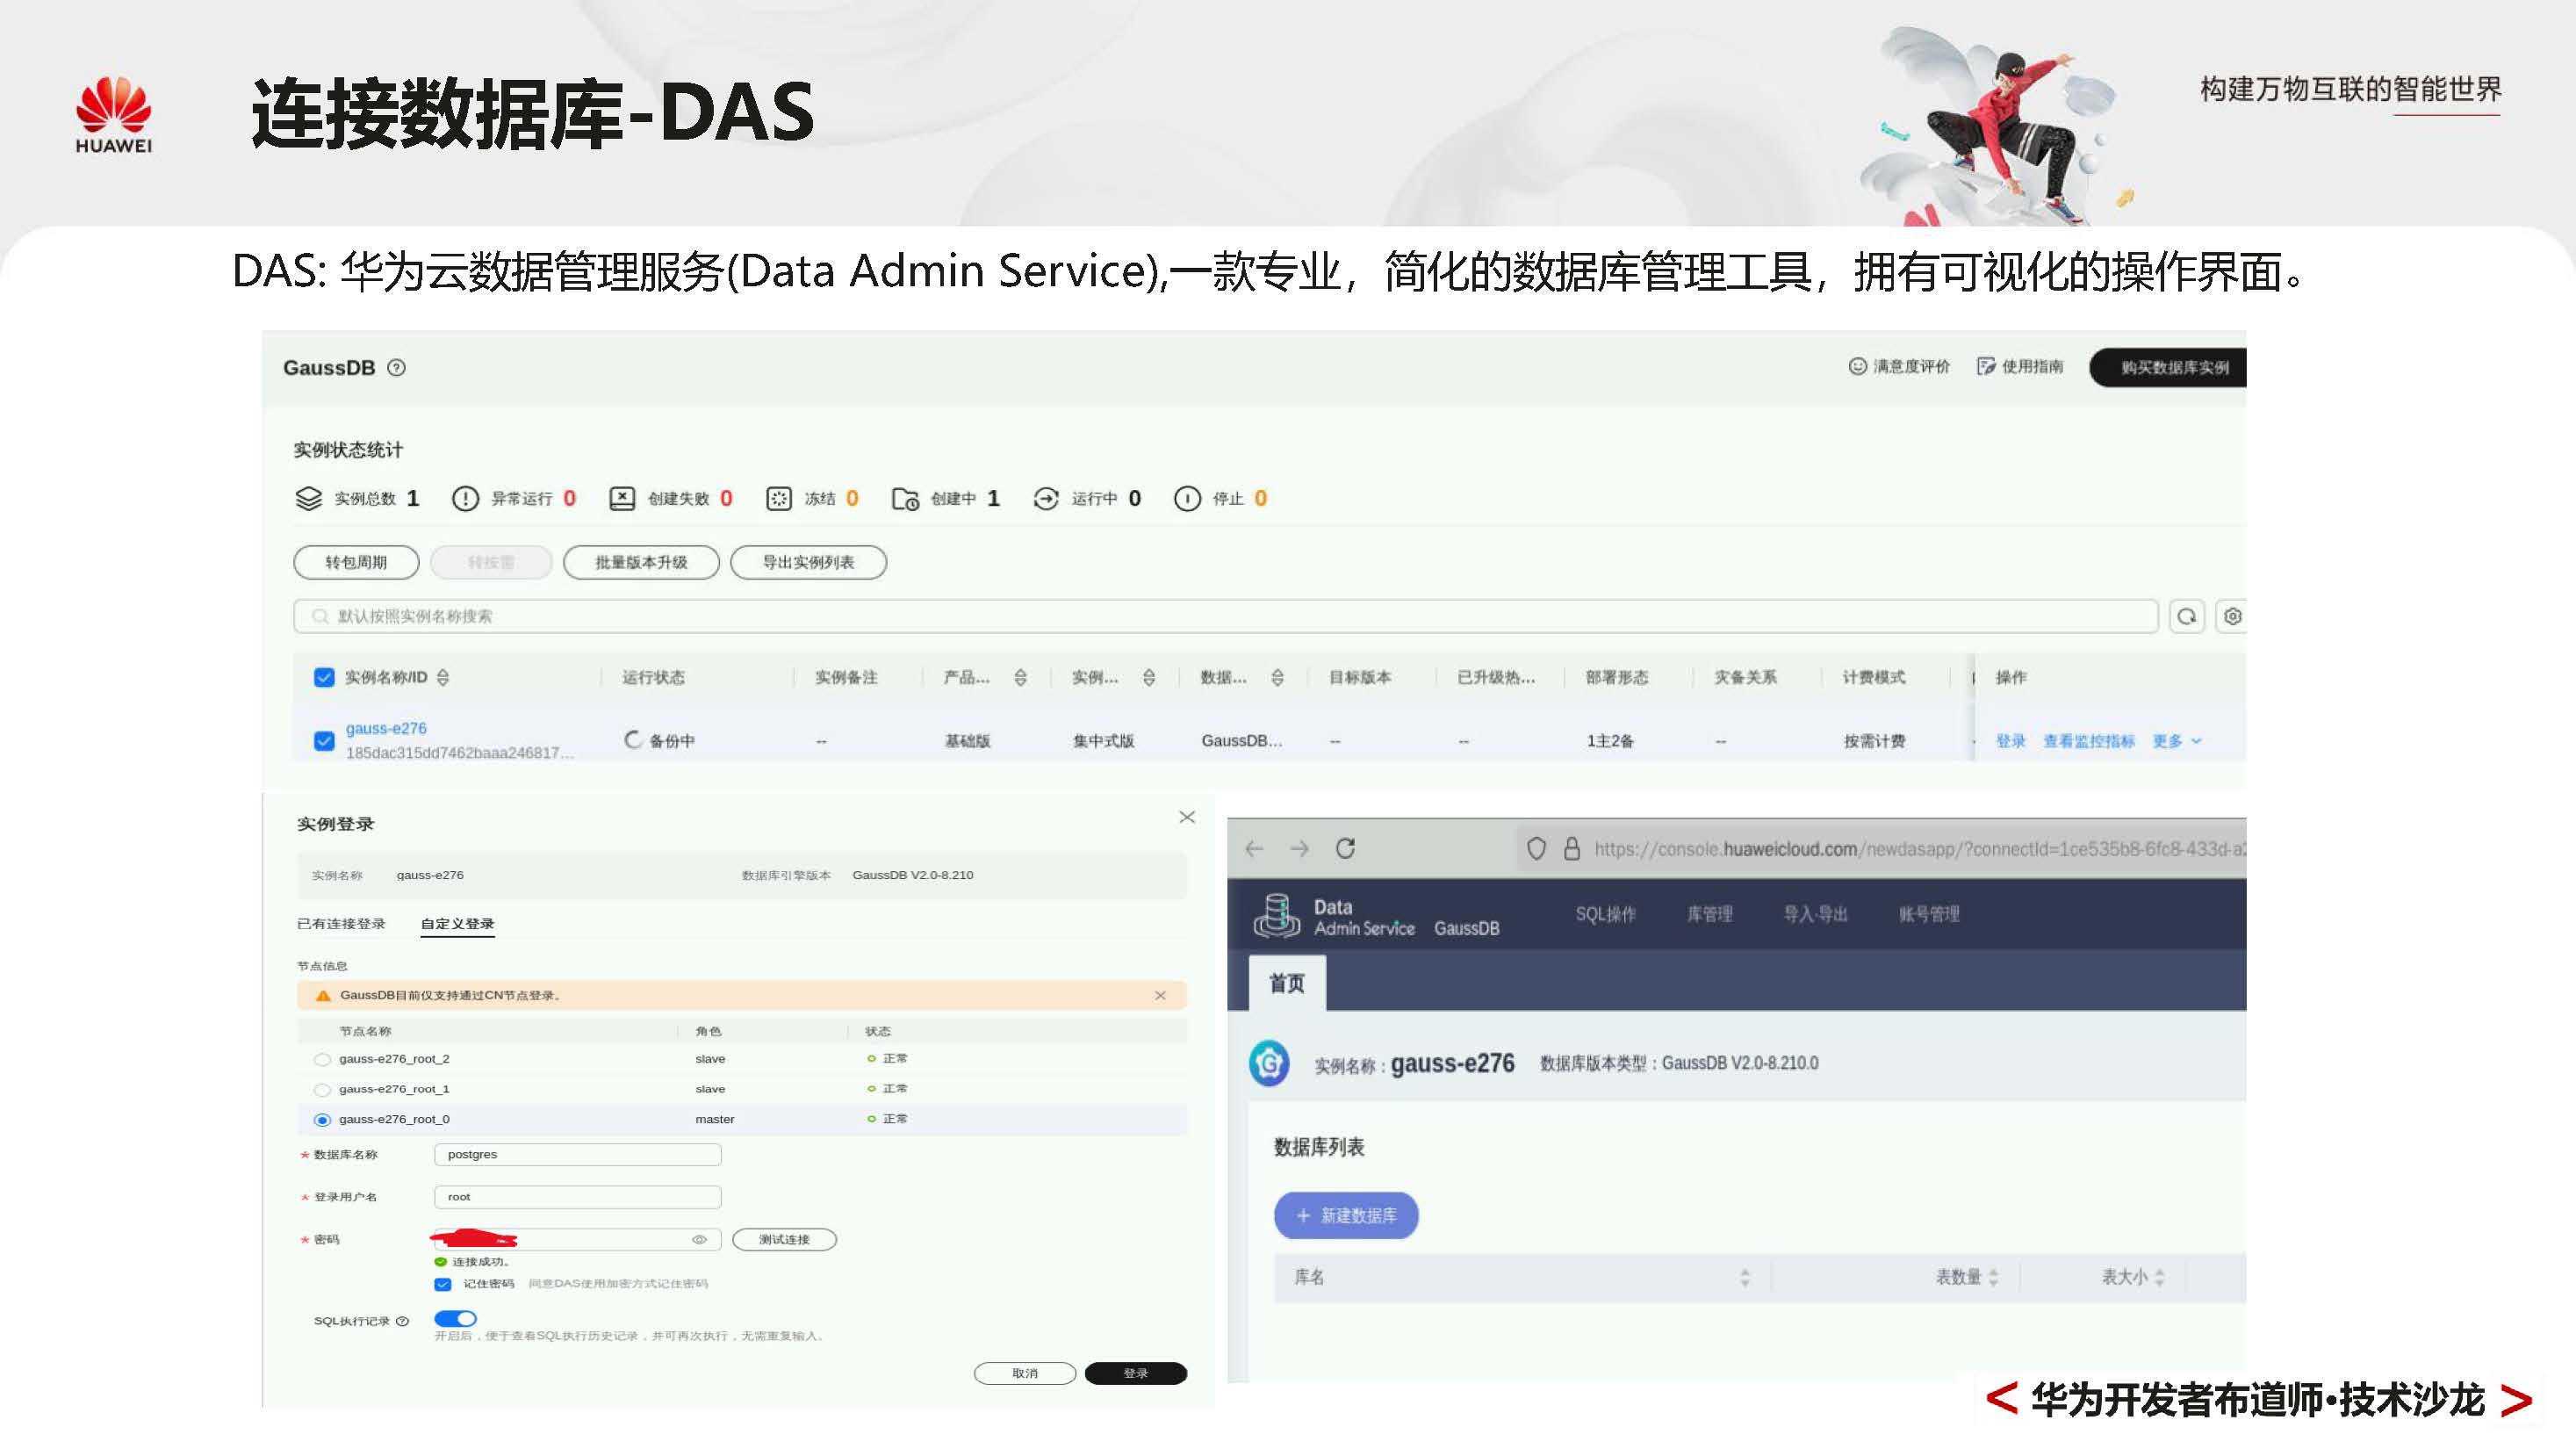
Task: Open the search settings gear icon
Action: coord(2233,616)
